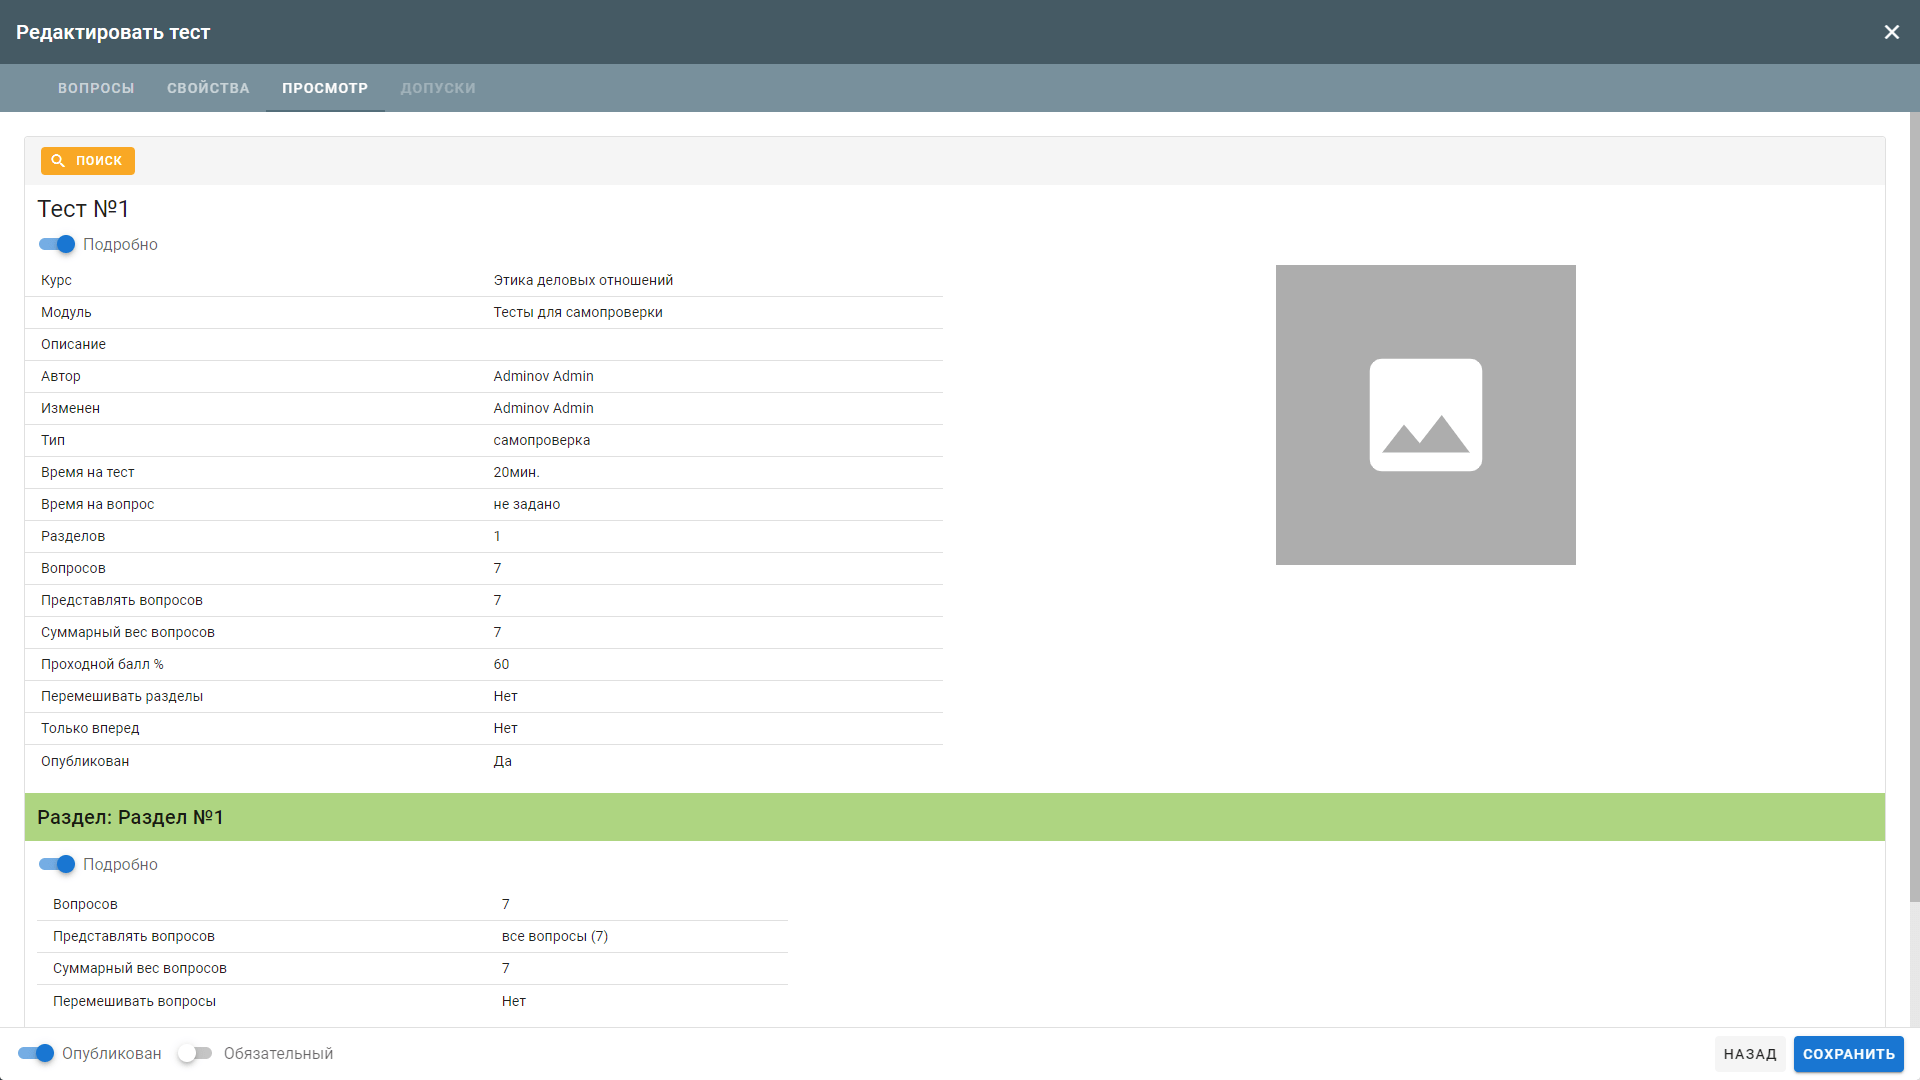This screenshot has width=1920, height=1080.
Task: Switch to the Вопросы tab
Action: point(96,88)
